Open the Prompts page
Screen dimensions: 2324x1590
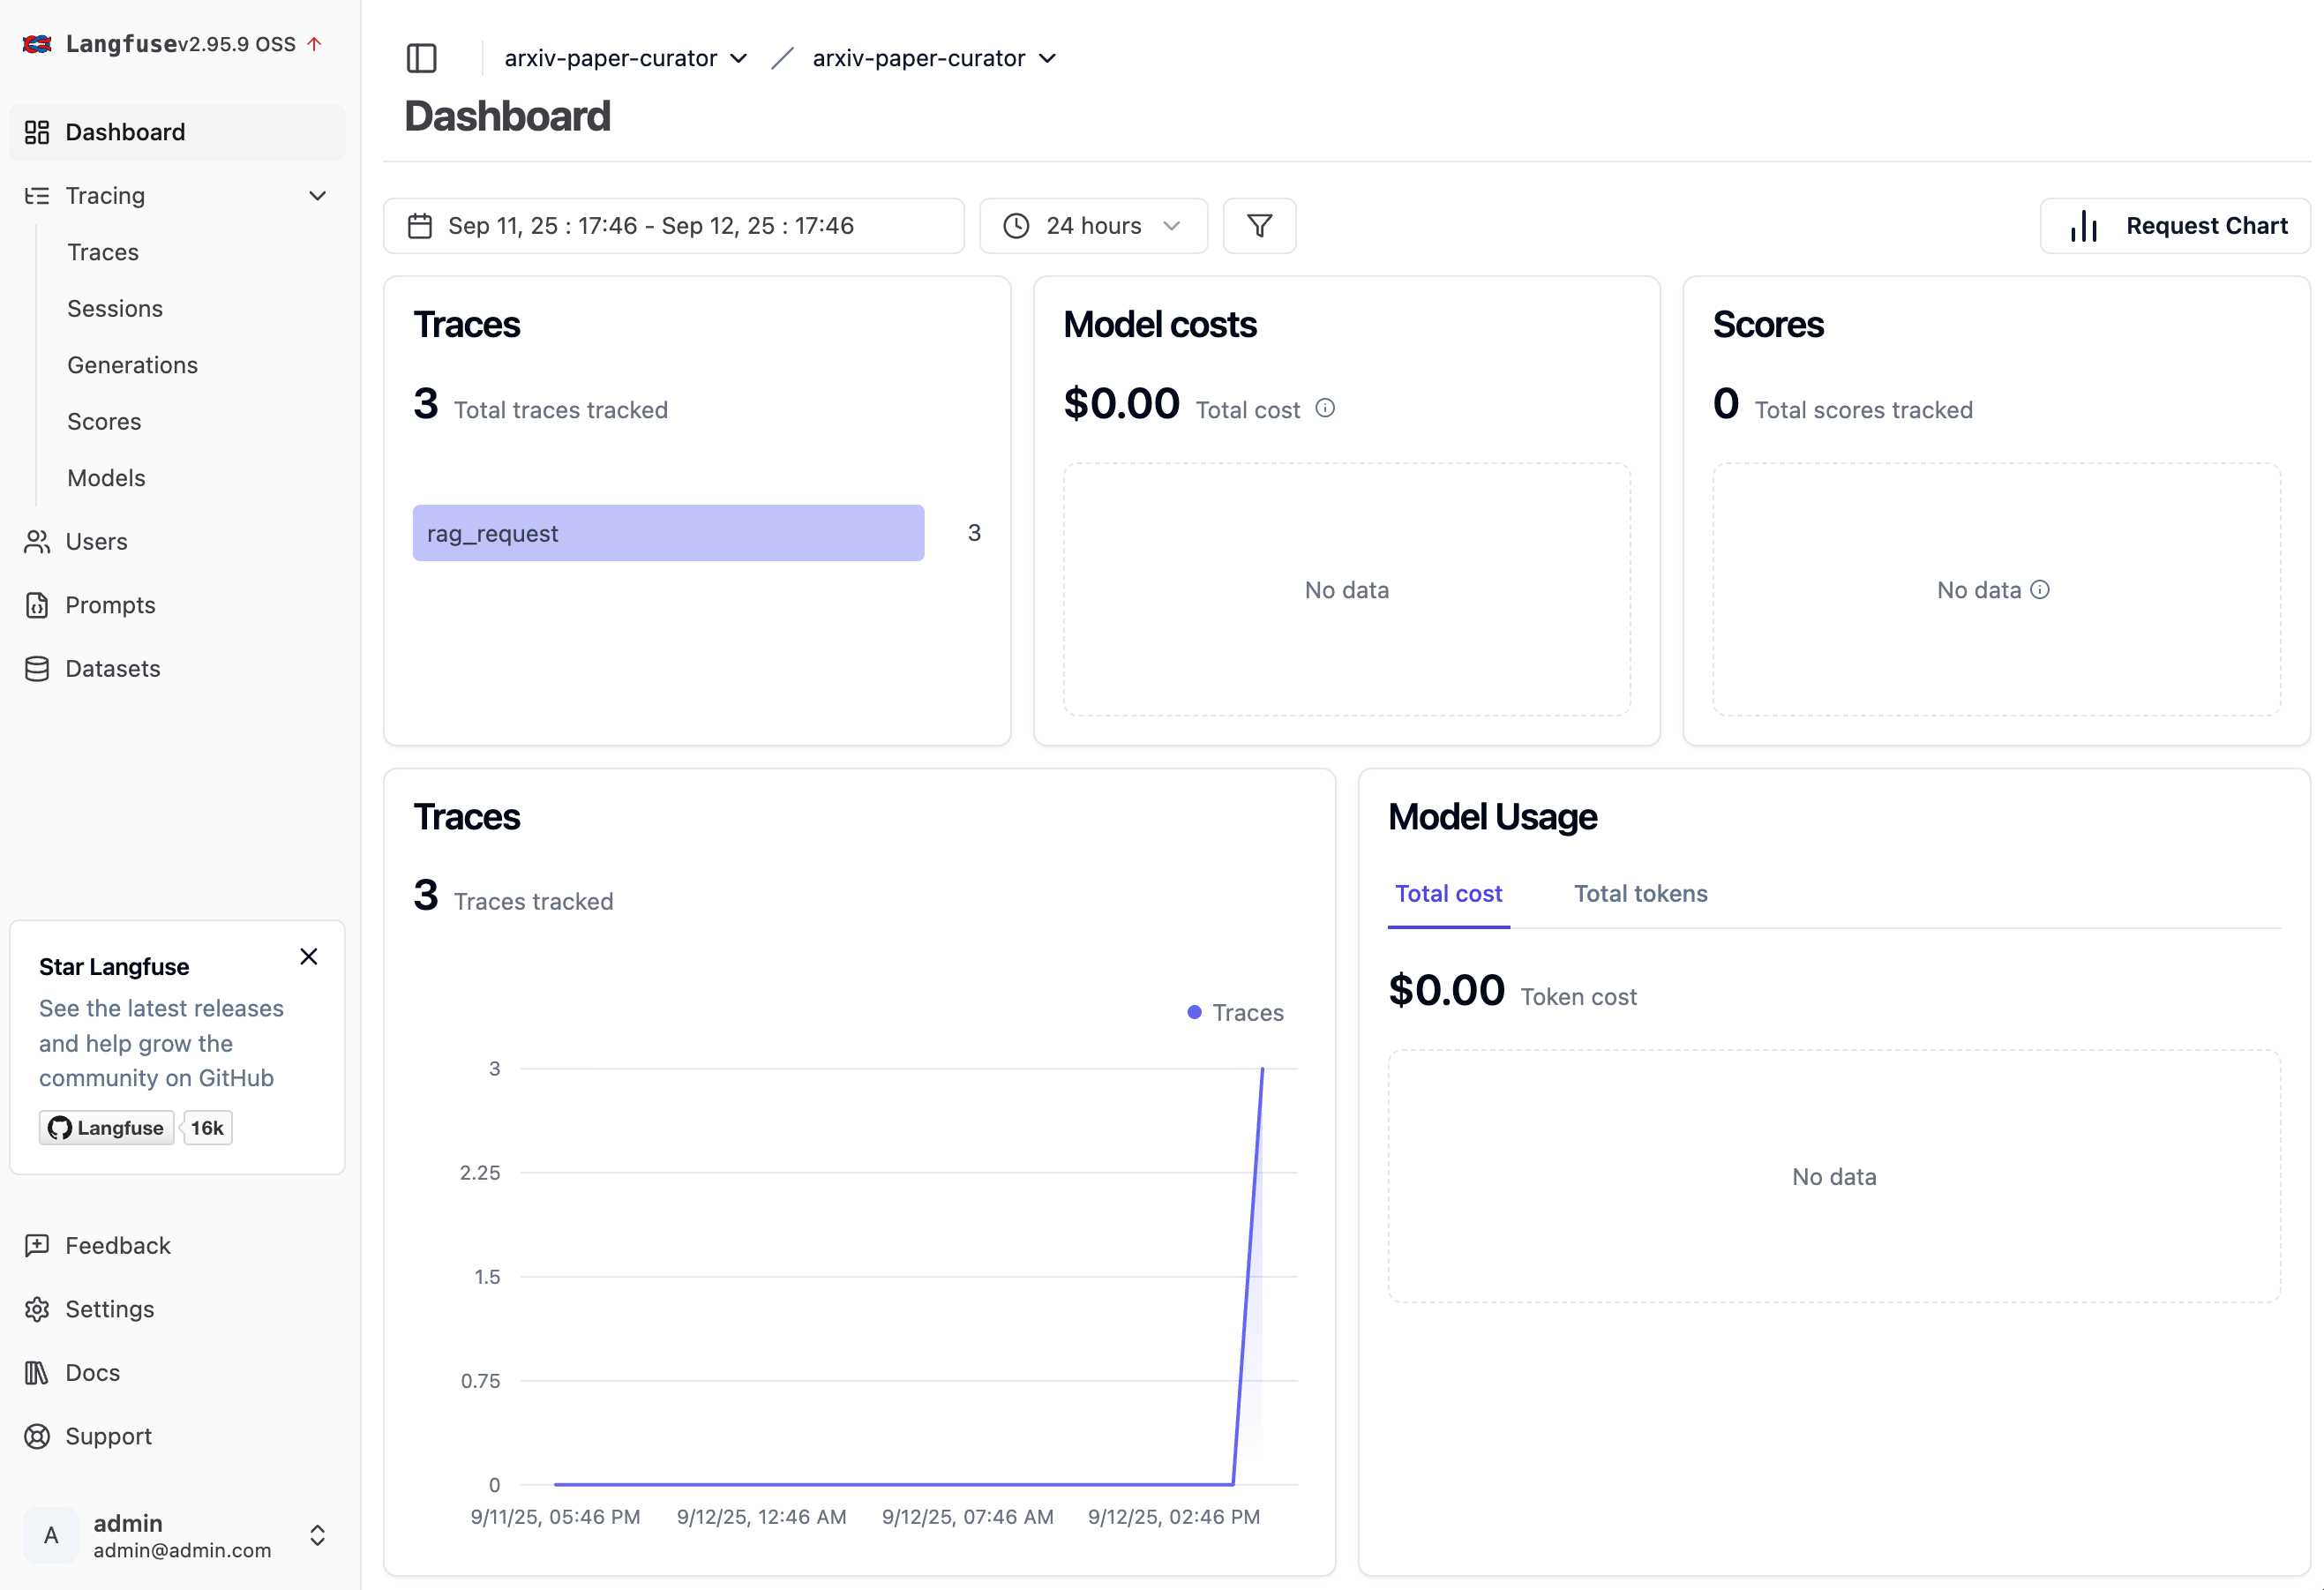click(x=110, y=605)
